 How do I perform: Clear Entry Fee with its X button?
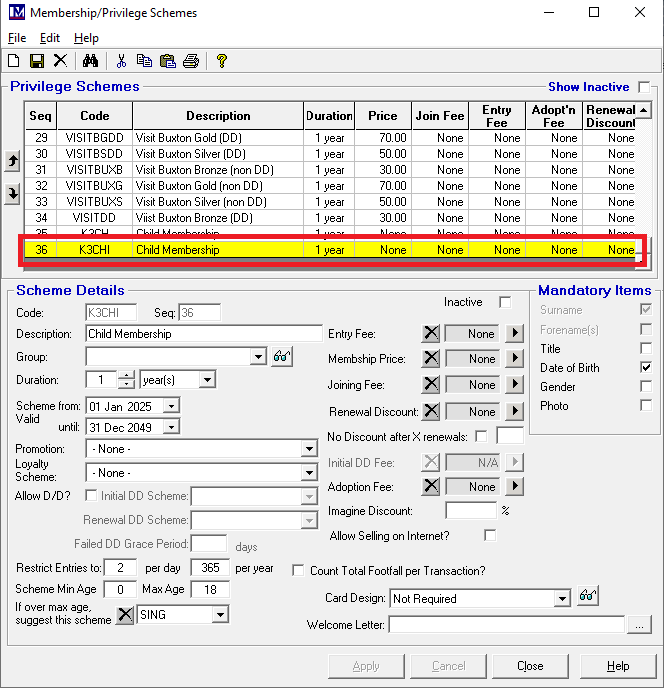click(x=431, y=333)
